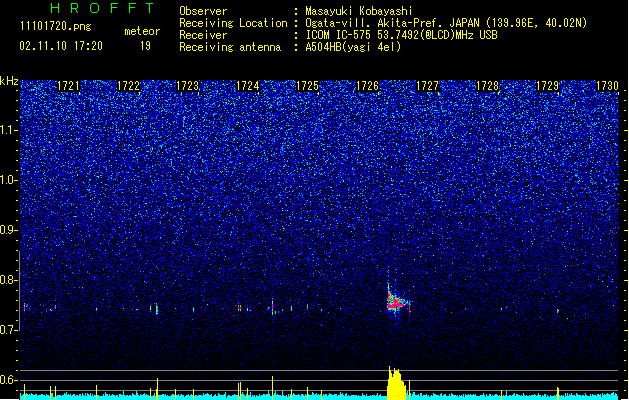Click the 1728 time marker

click(487, 86)
